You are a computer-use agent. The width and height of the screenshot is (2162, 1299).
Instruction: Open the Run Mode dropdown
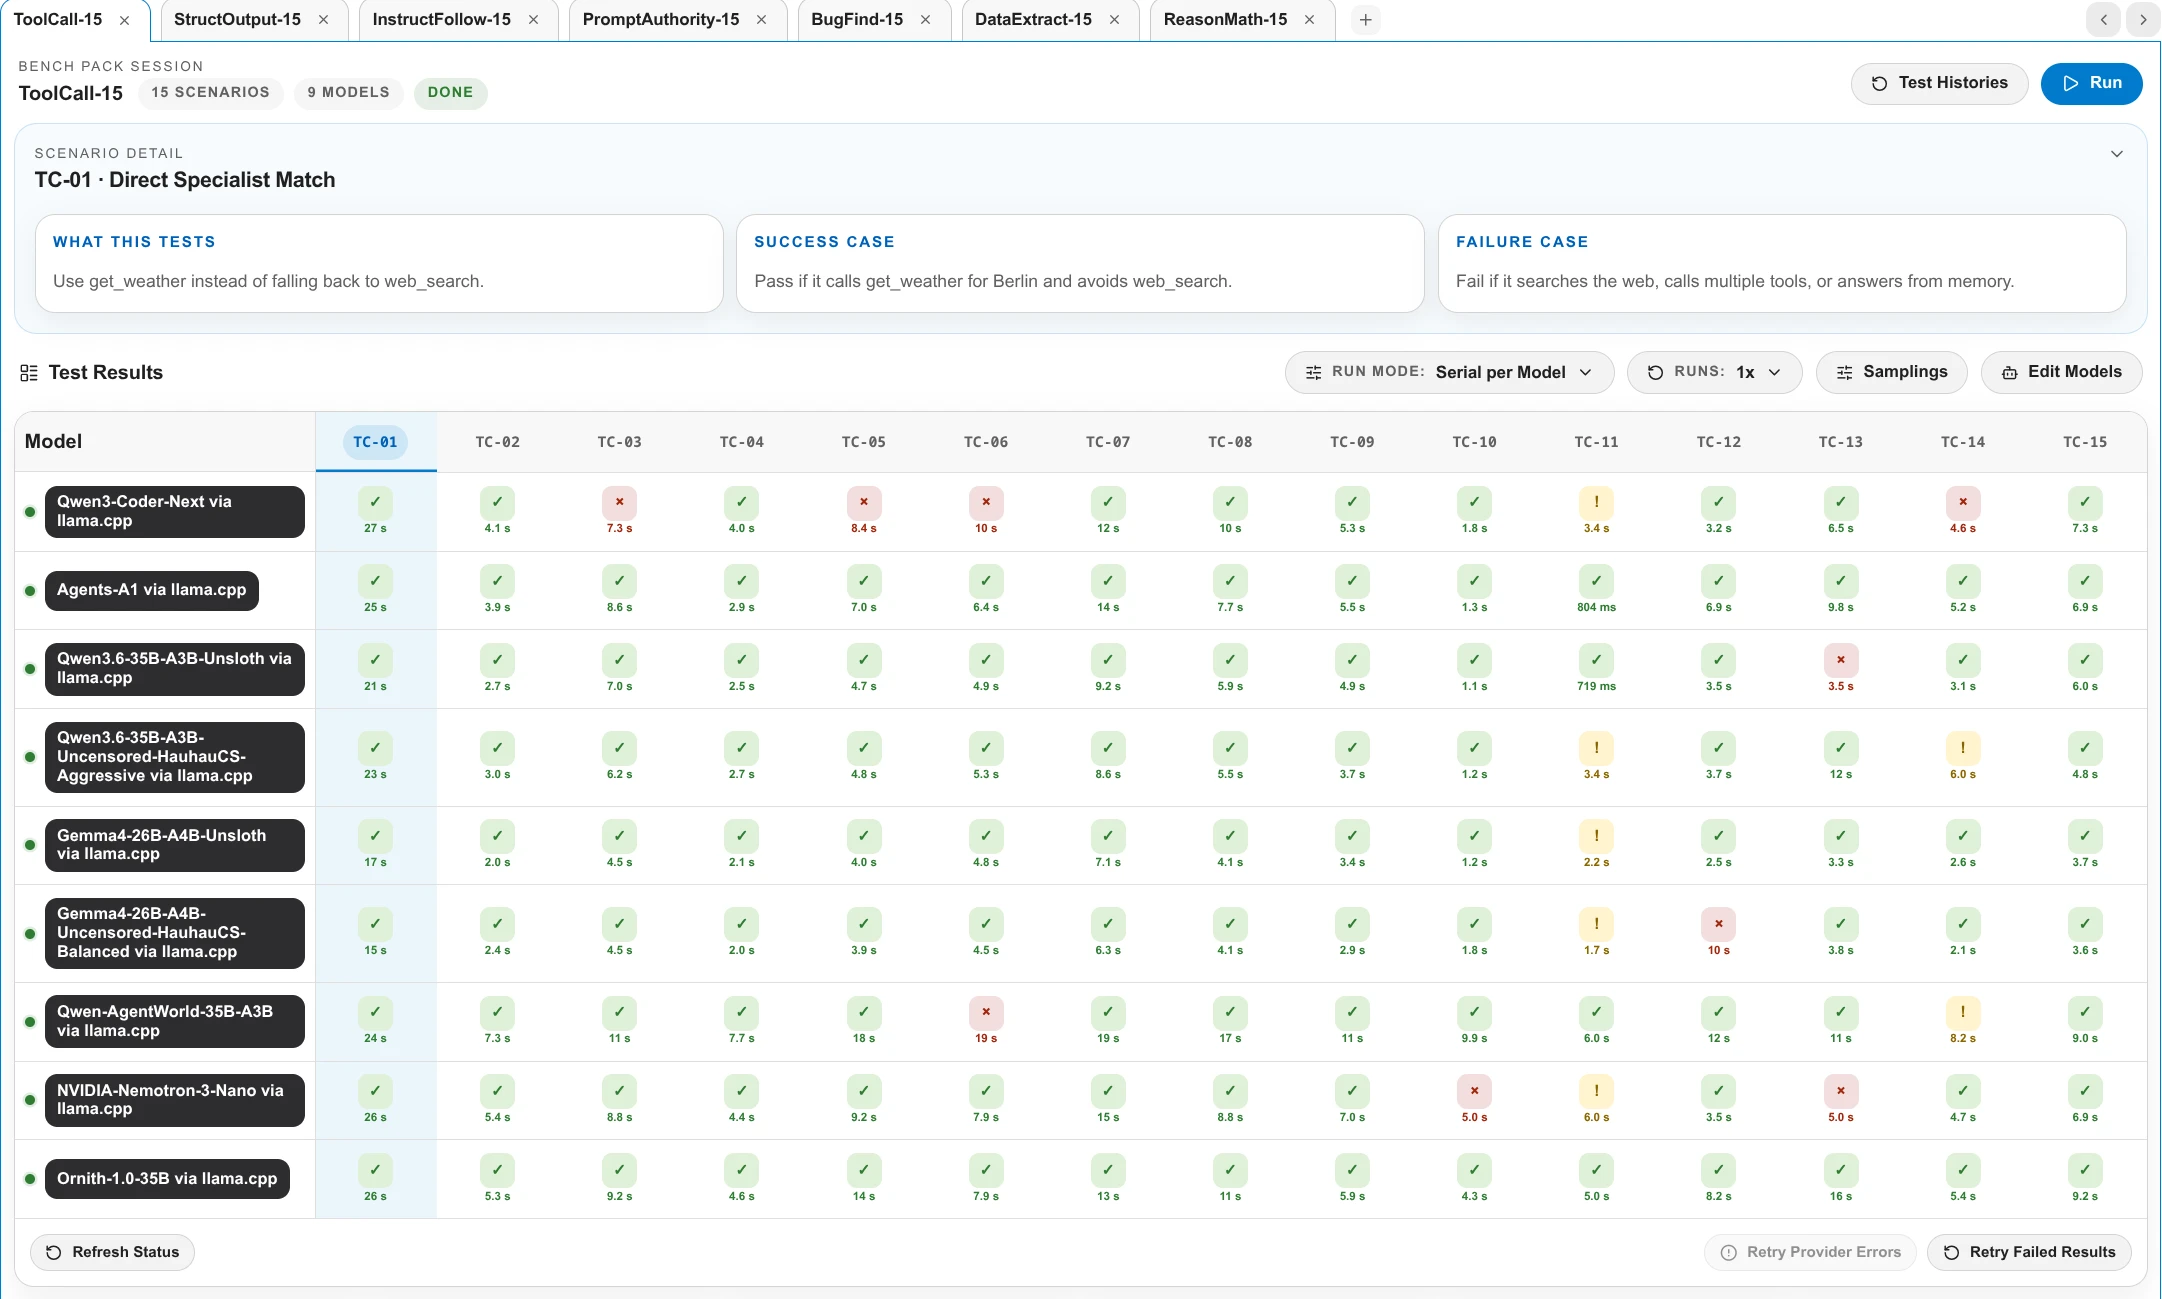pos(1449,372)
